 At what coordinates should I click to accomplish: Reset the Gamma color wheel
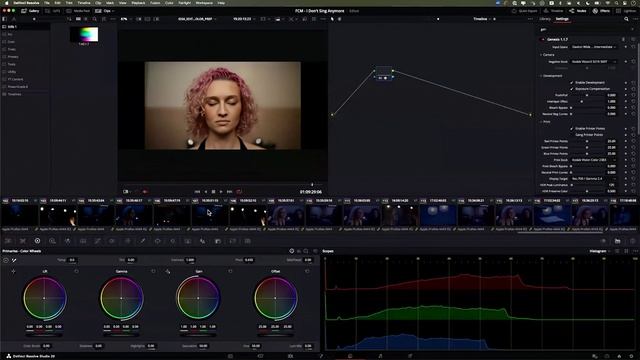click(x=153, y=271)
